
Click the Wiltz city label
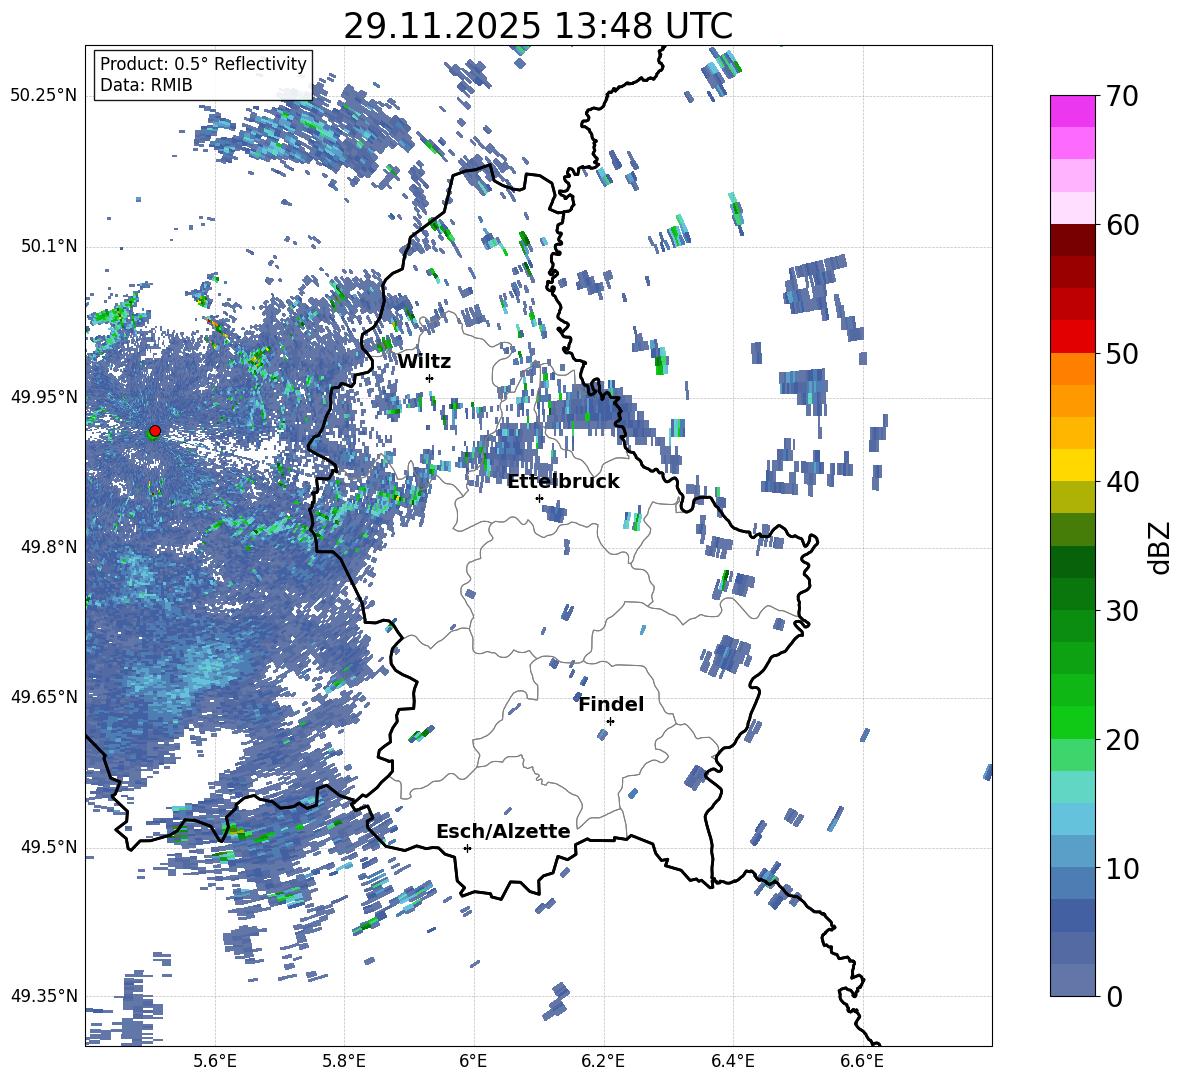pyautogui.click(x=424, y=362)
